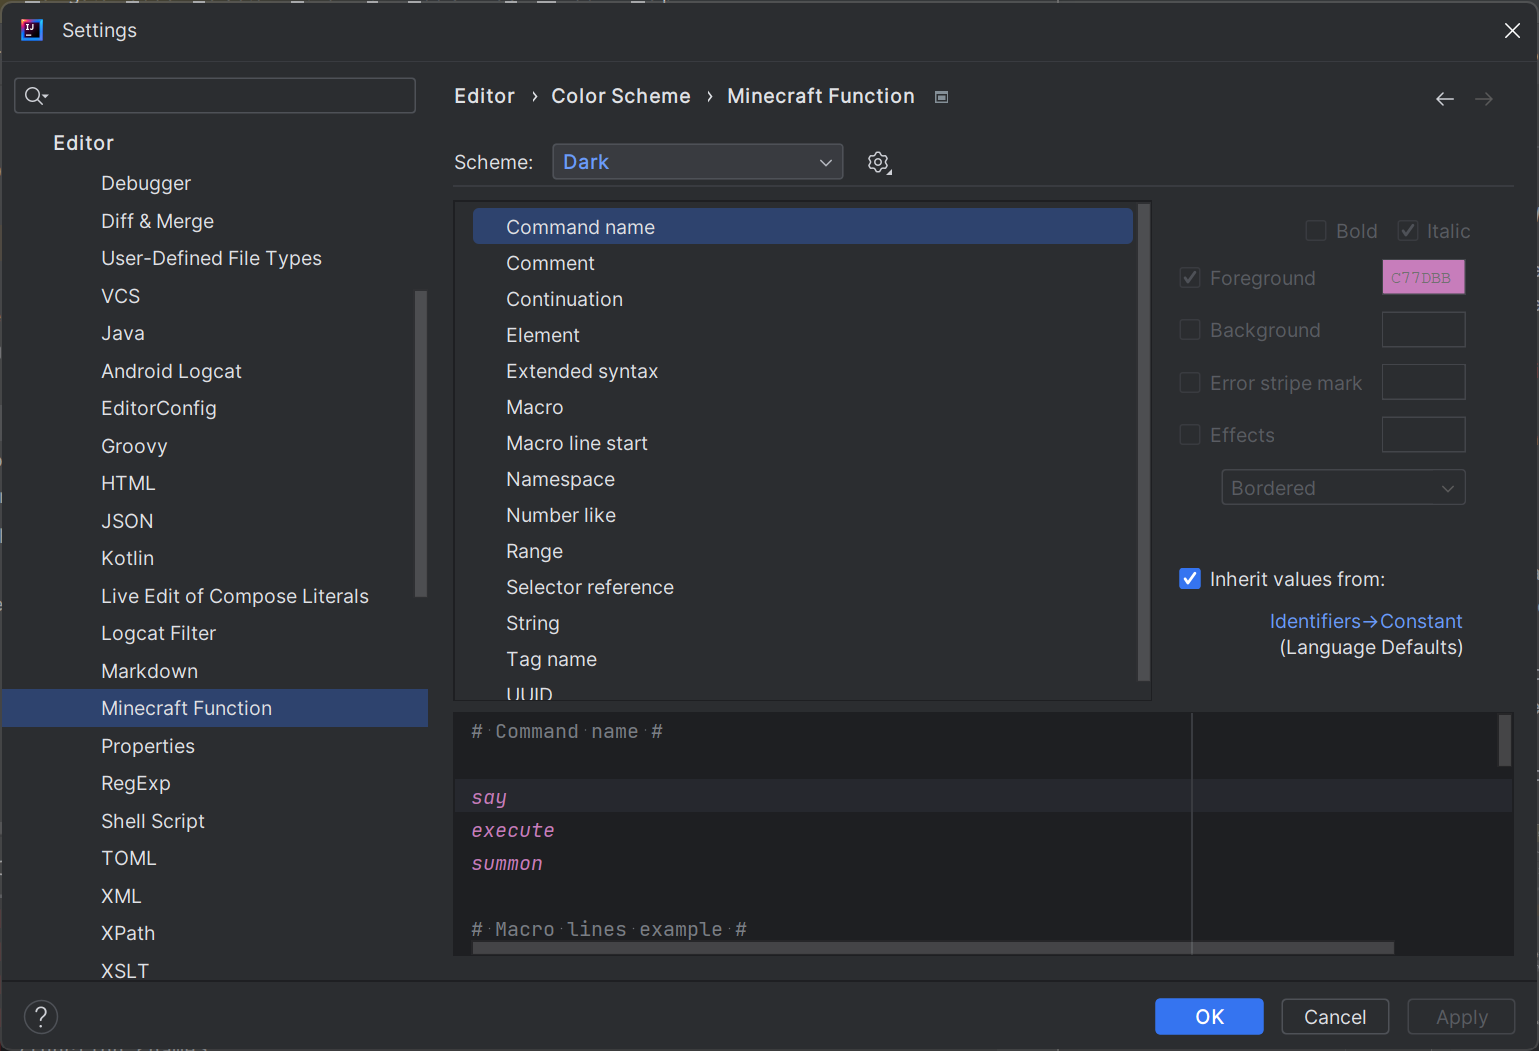The width and height of the screenshot is (1539, 1051).
Task: Toggle the Italic checkbox
Action: [1408, 231]
